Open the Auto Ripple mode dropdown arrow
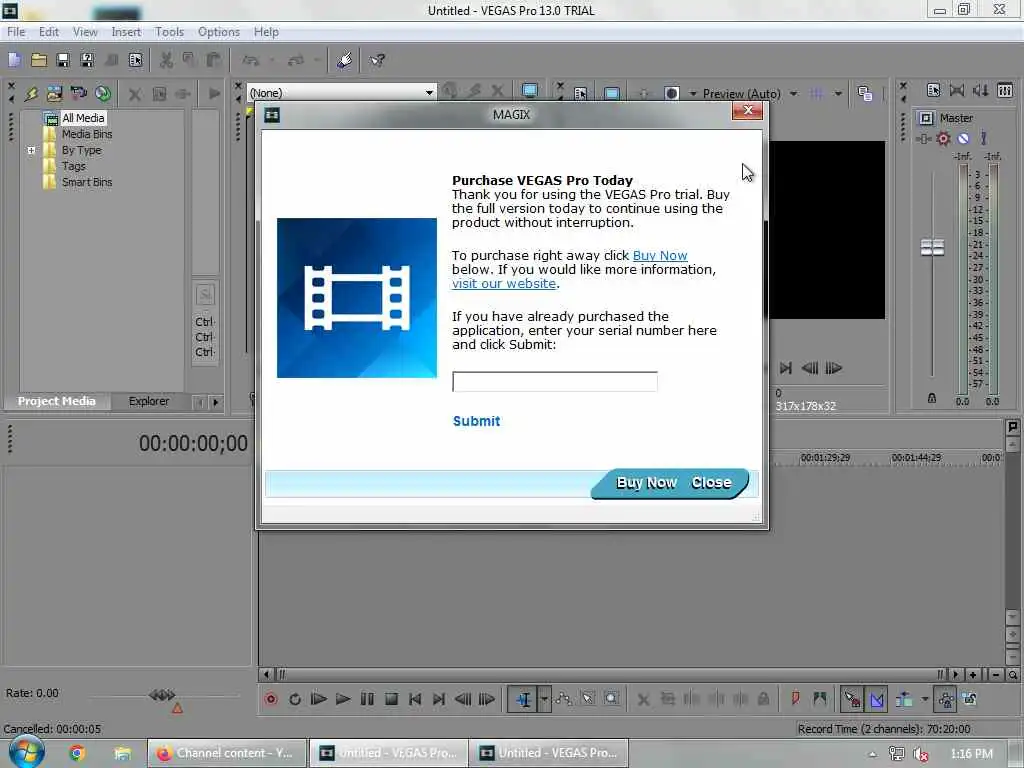The height and width of the screenshot is (768, 1024). (x=925, y=699)
